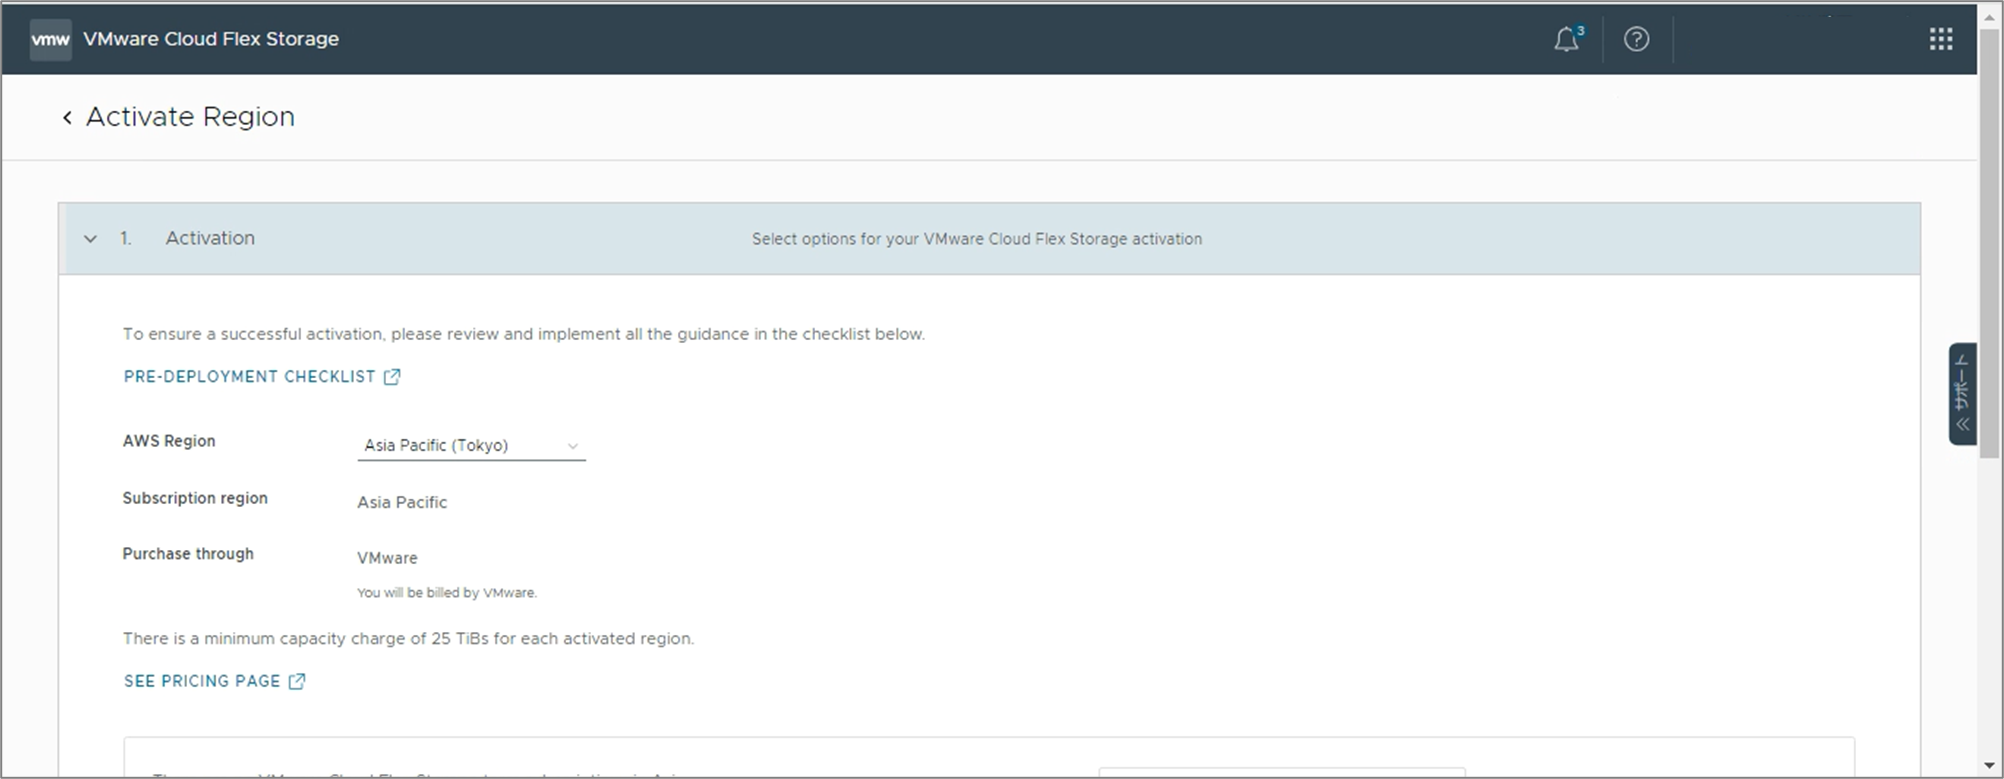This screenshot has width=2004, height=779.
Task: Click the vertical scrollbar thumb
Action: [x=1990, y=245]
